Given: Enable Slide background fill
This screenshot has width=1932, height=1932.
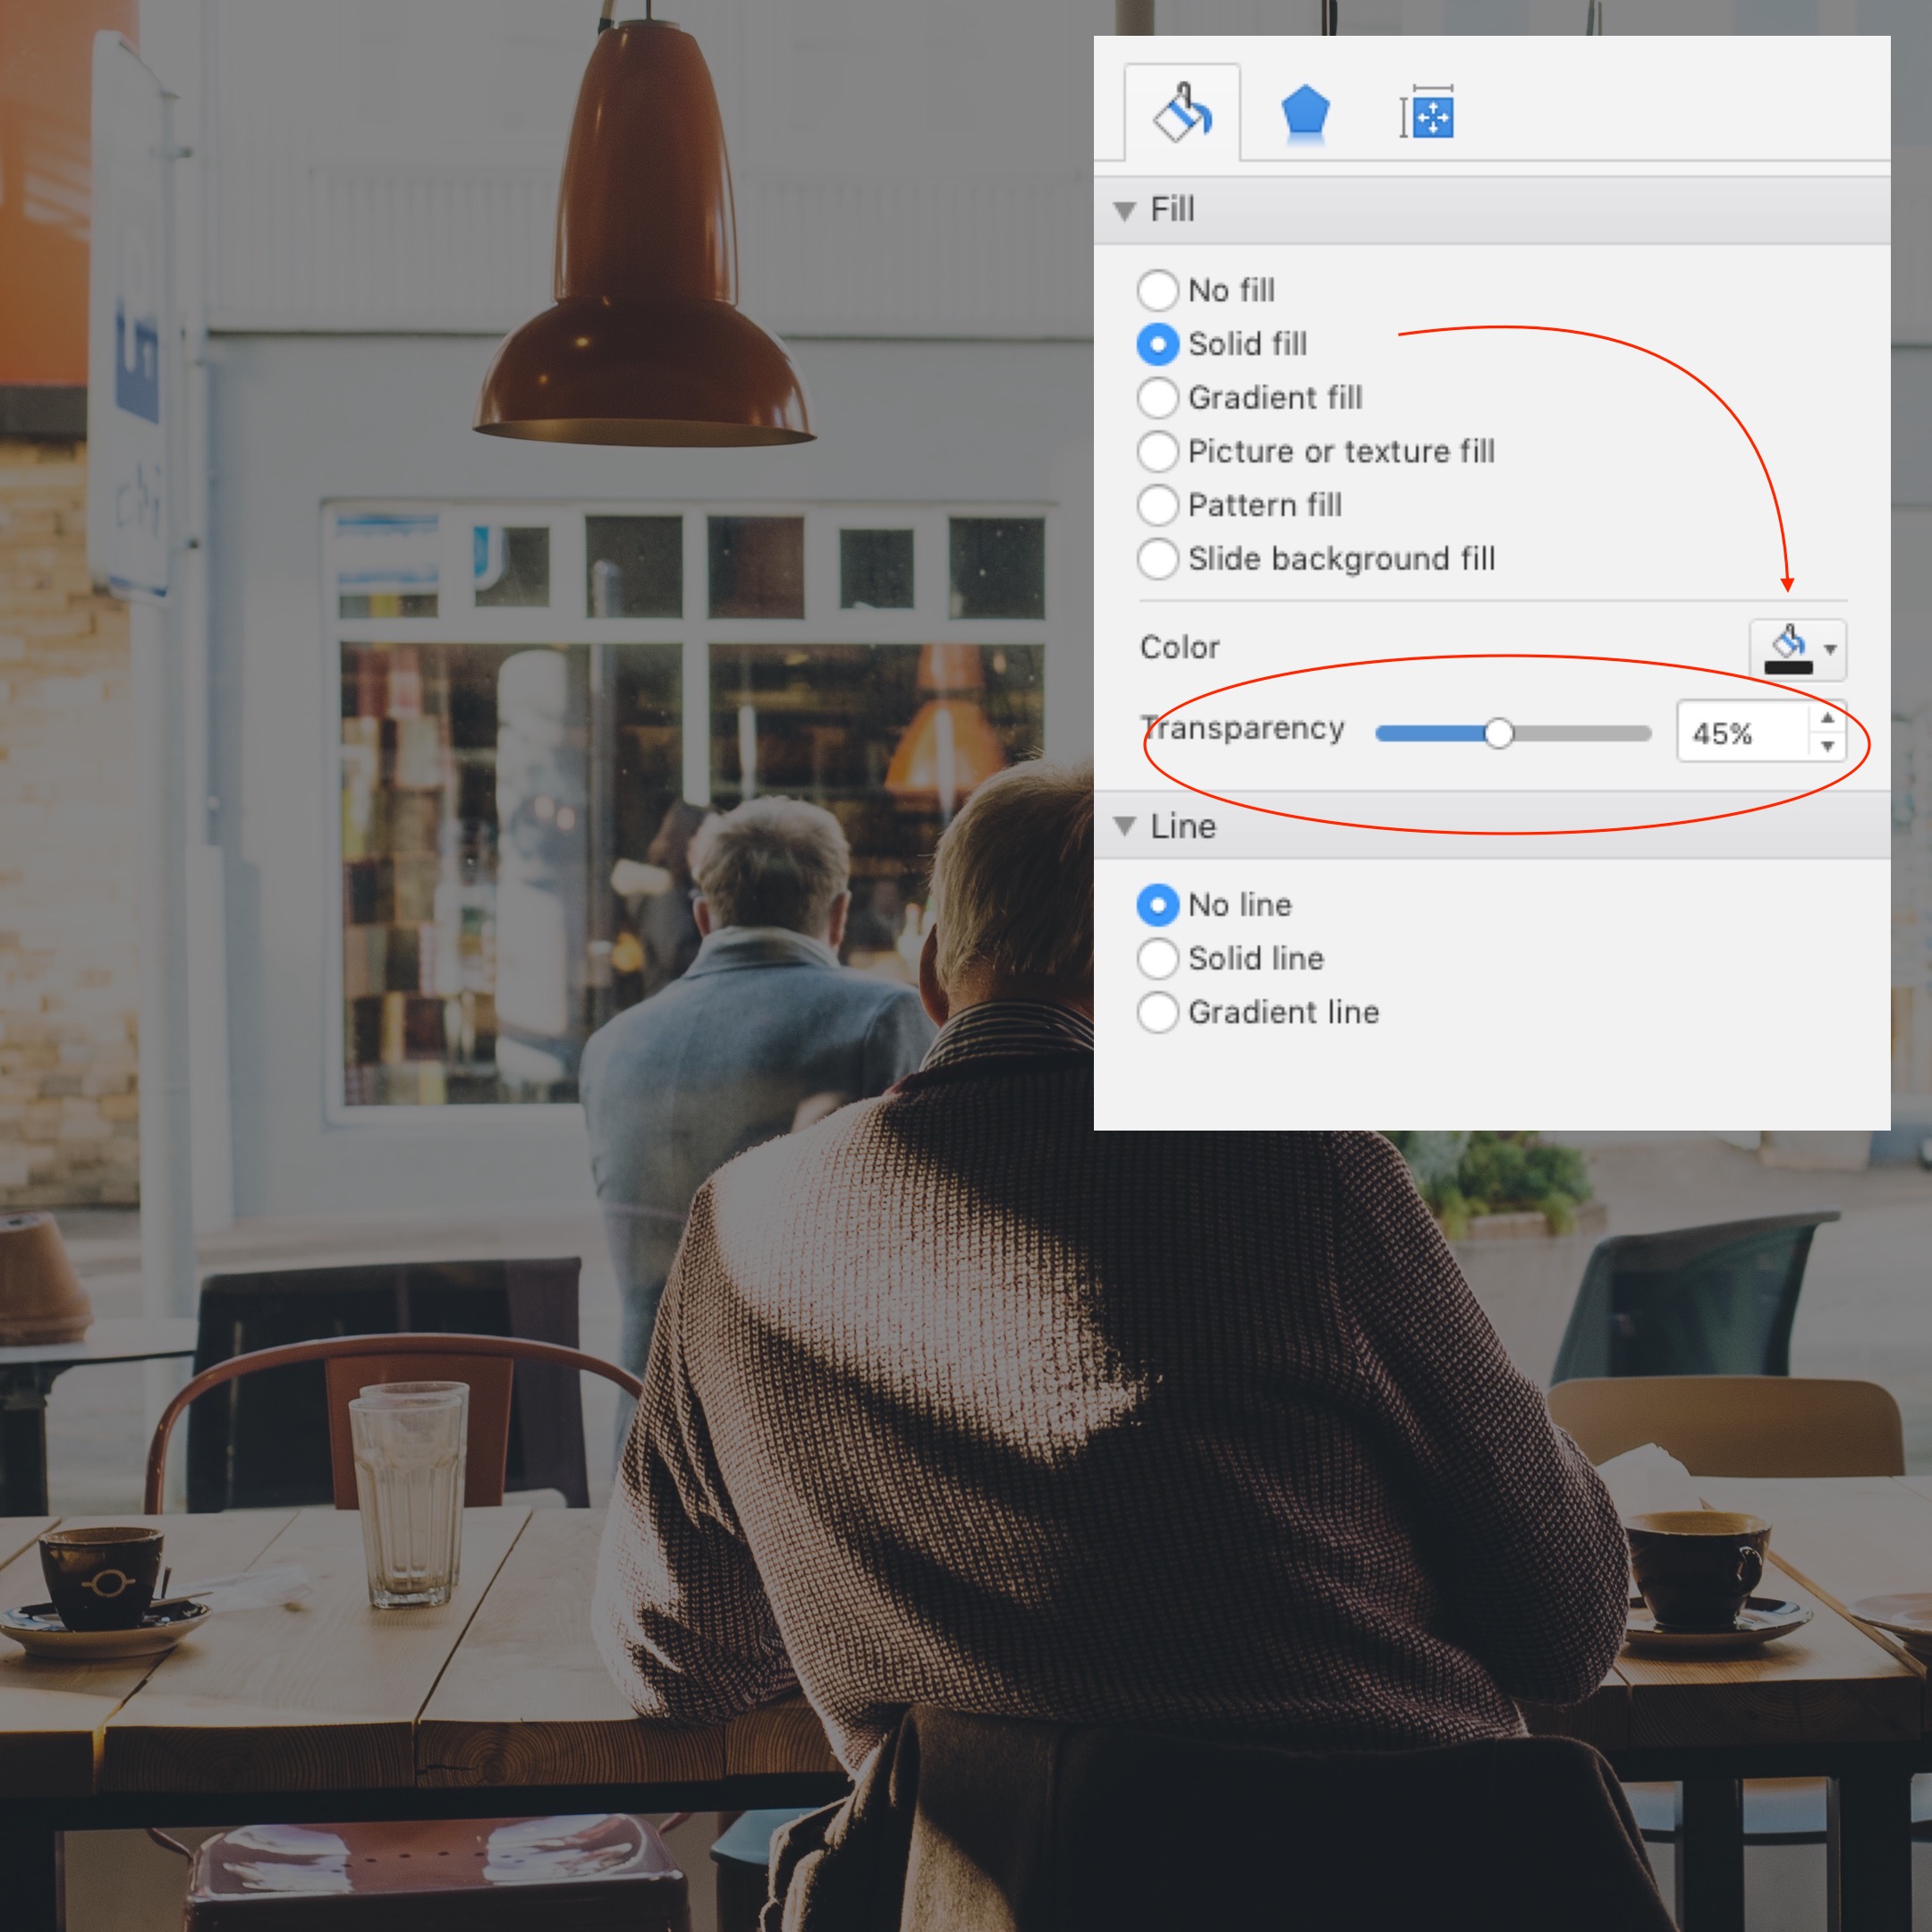Looking at the screenshot, I should tap(1158, 558).
